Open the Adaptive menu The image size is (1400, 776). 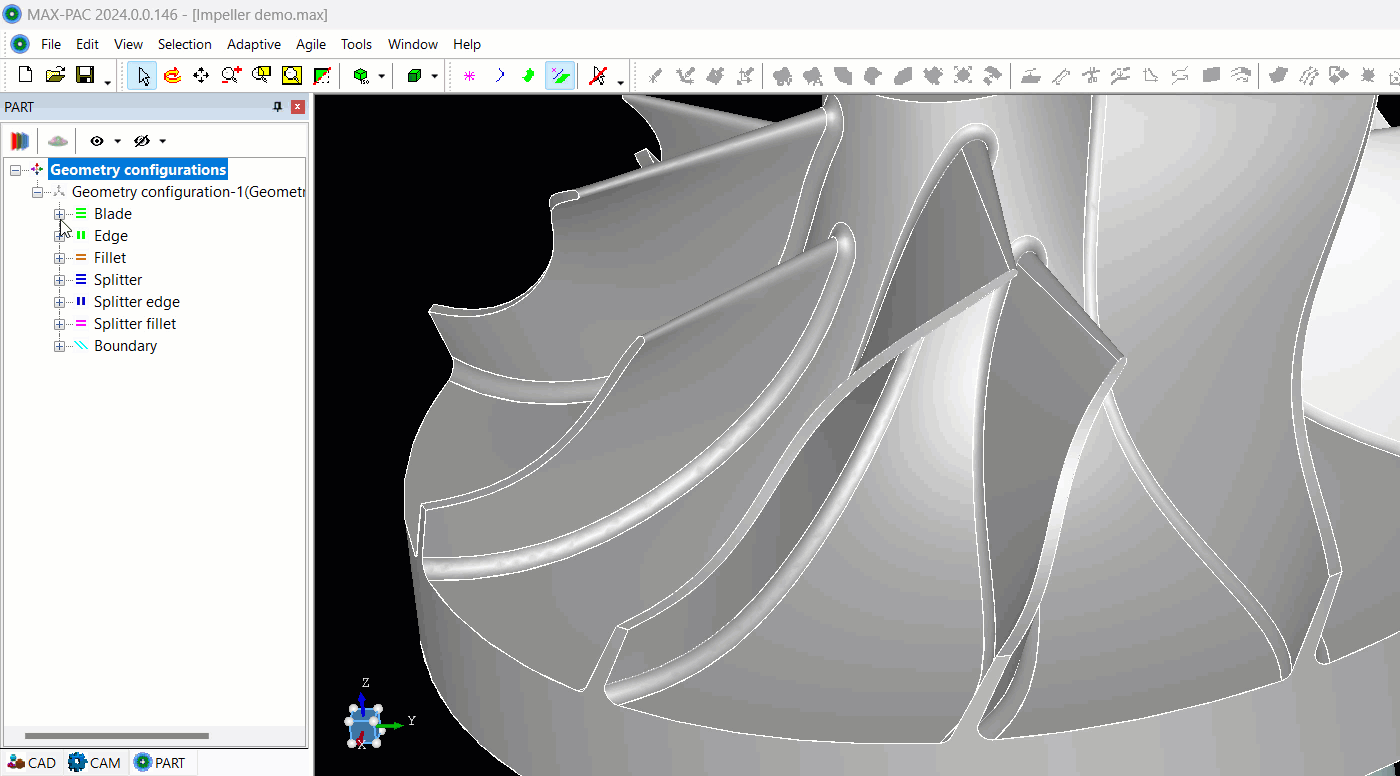coord(253,44)
